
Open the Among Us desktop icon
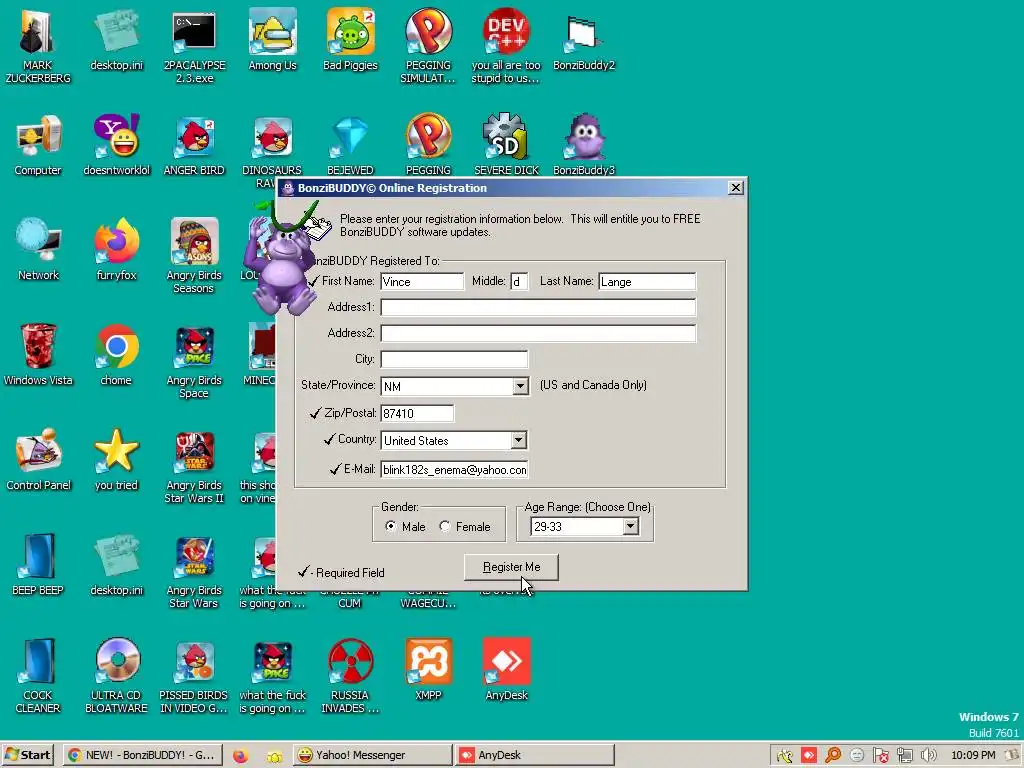[x=272, y=39]
